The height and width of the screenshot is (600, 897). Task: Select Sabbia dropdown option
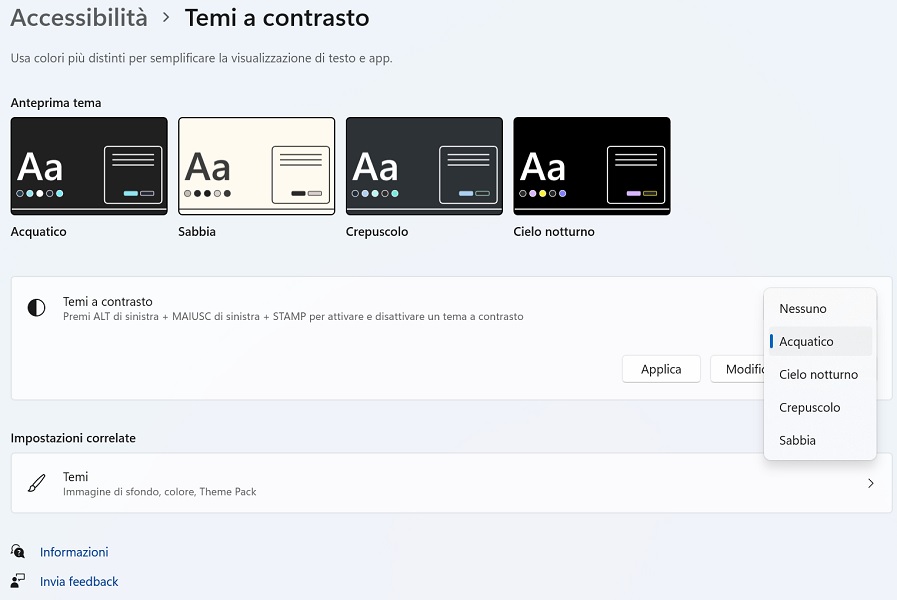pyautogui.click(x=797, y=441)
